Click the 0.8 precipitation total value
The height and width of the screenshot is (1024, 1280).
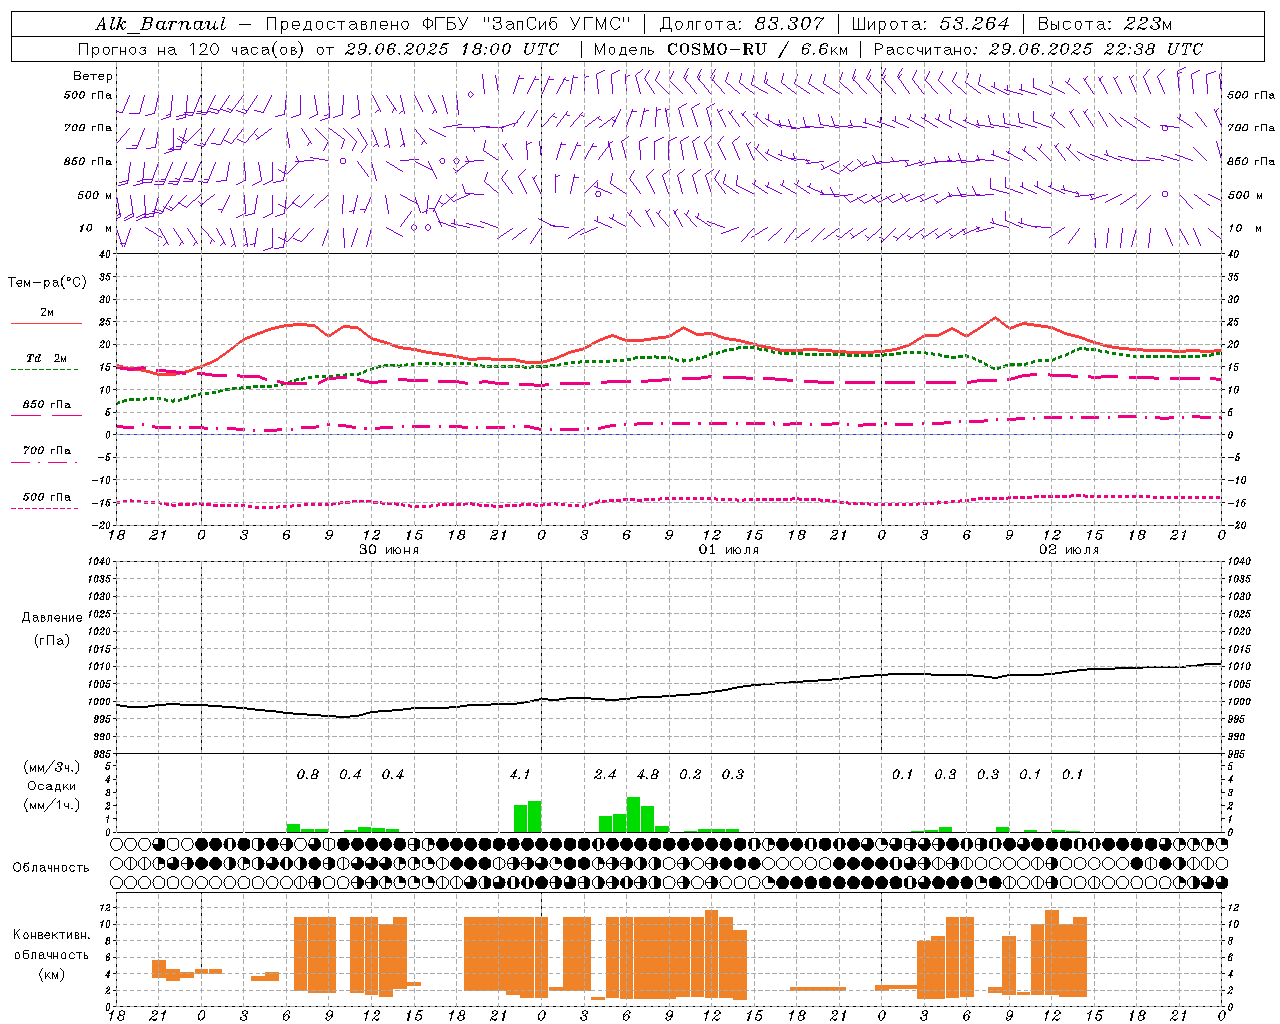click(x=308, y=775)
